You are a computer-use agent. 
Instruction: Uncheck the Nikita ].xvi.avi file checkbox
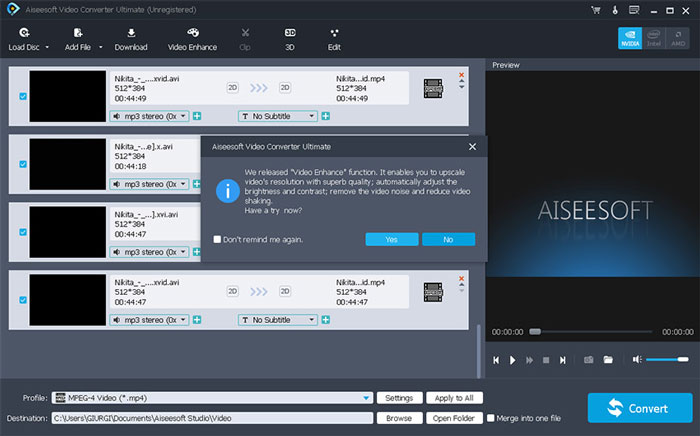pyautogui.click(x=23, y=232)
